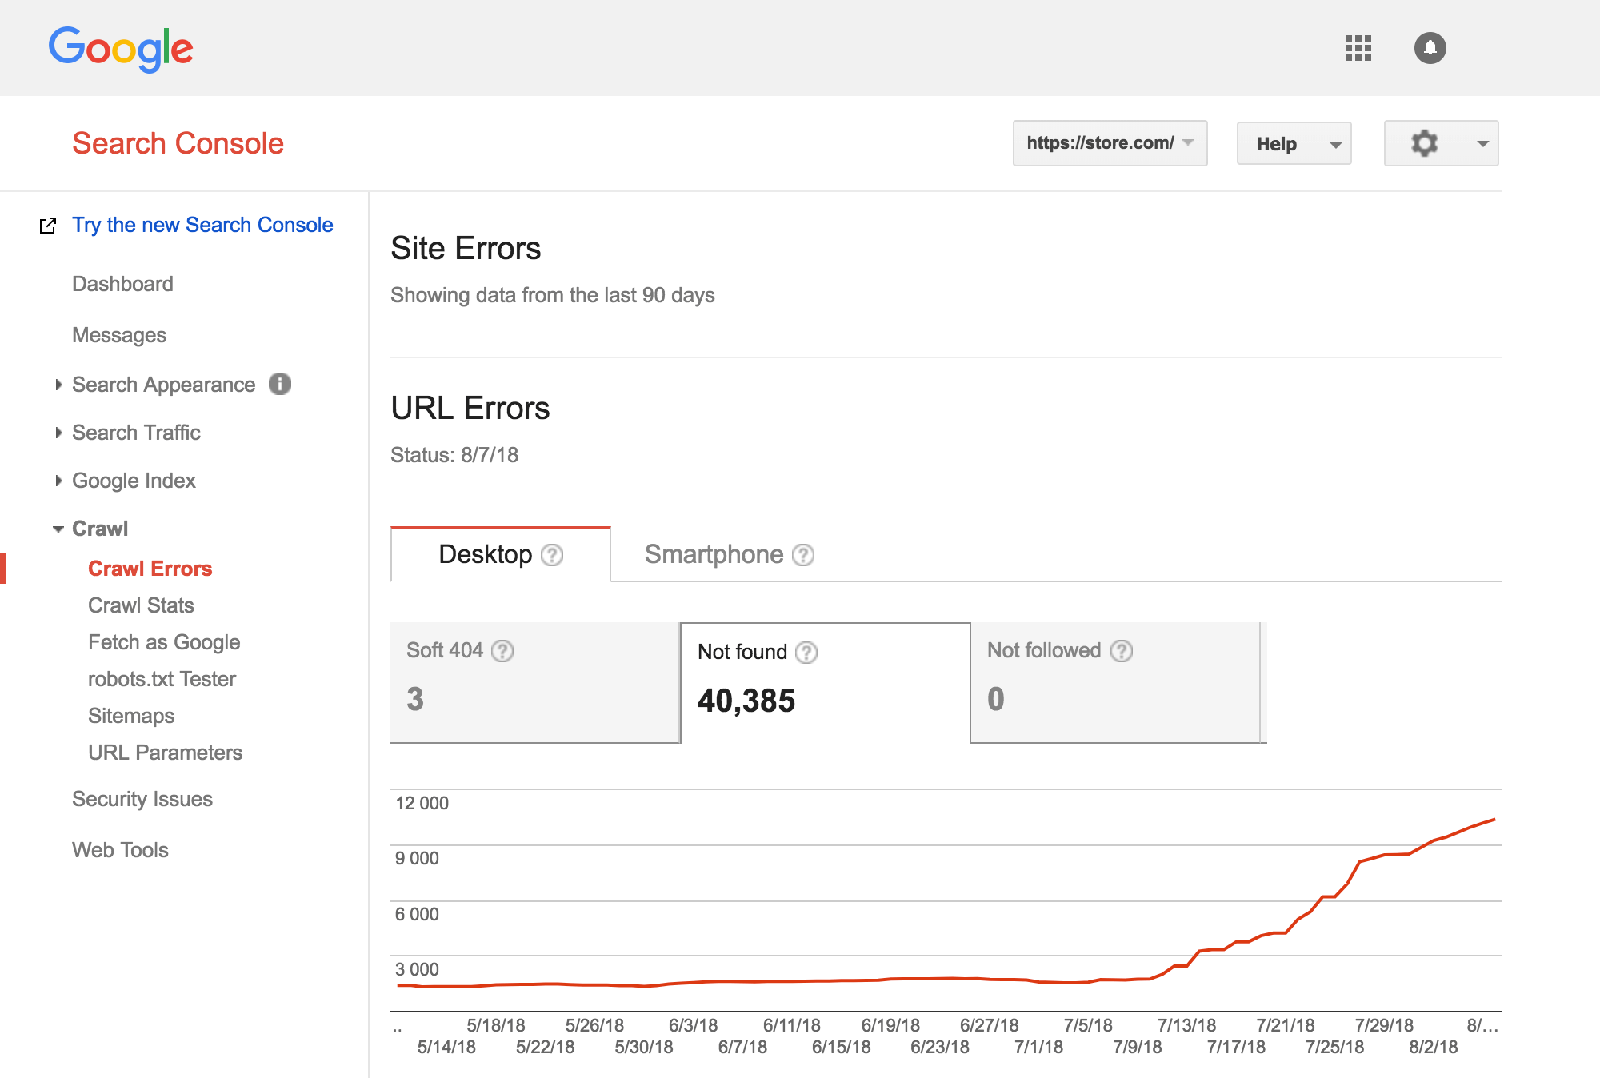Open the Help dropdown menu
Image resolution: width=1600 pixels, height=1078 pixels.
pos(1294,143)
